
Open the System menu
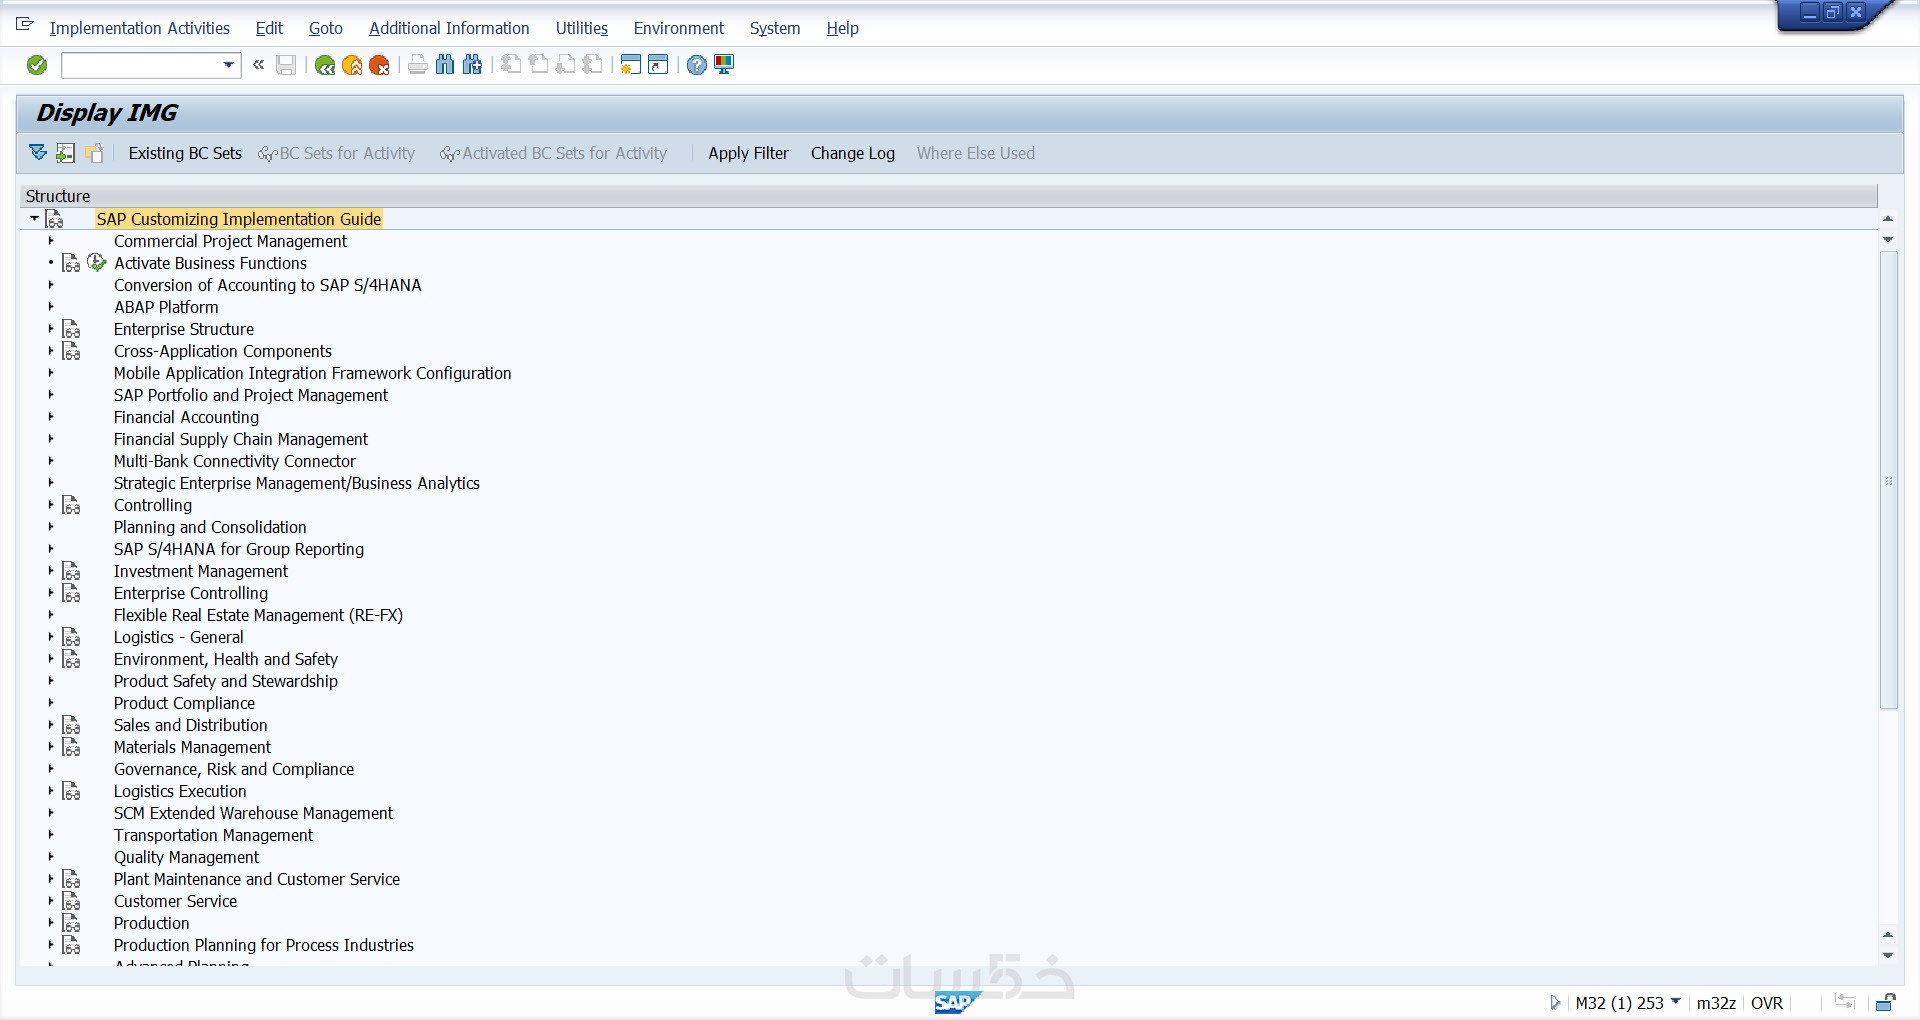pos(775,28)
